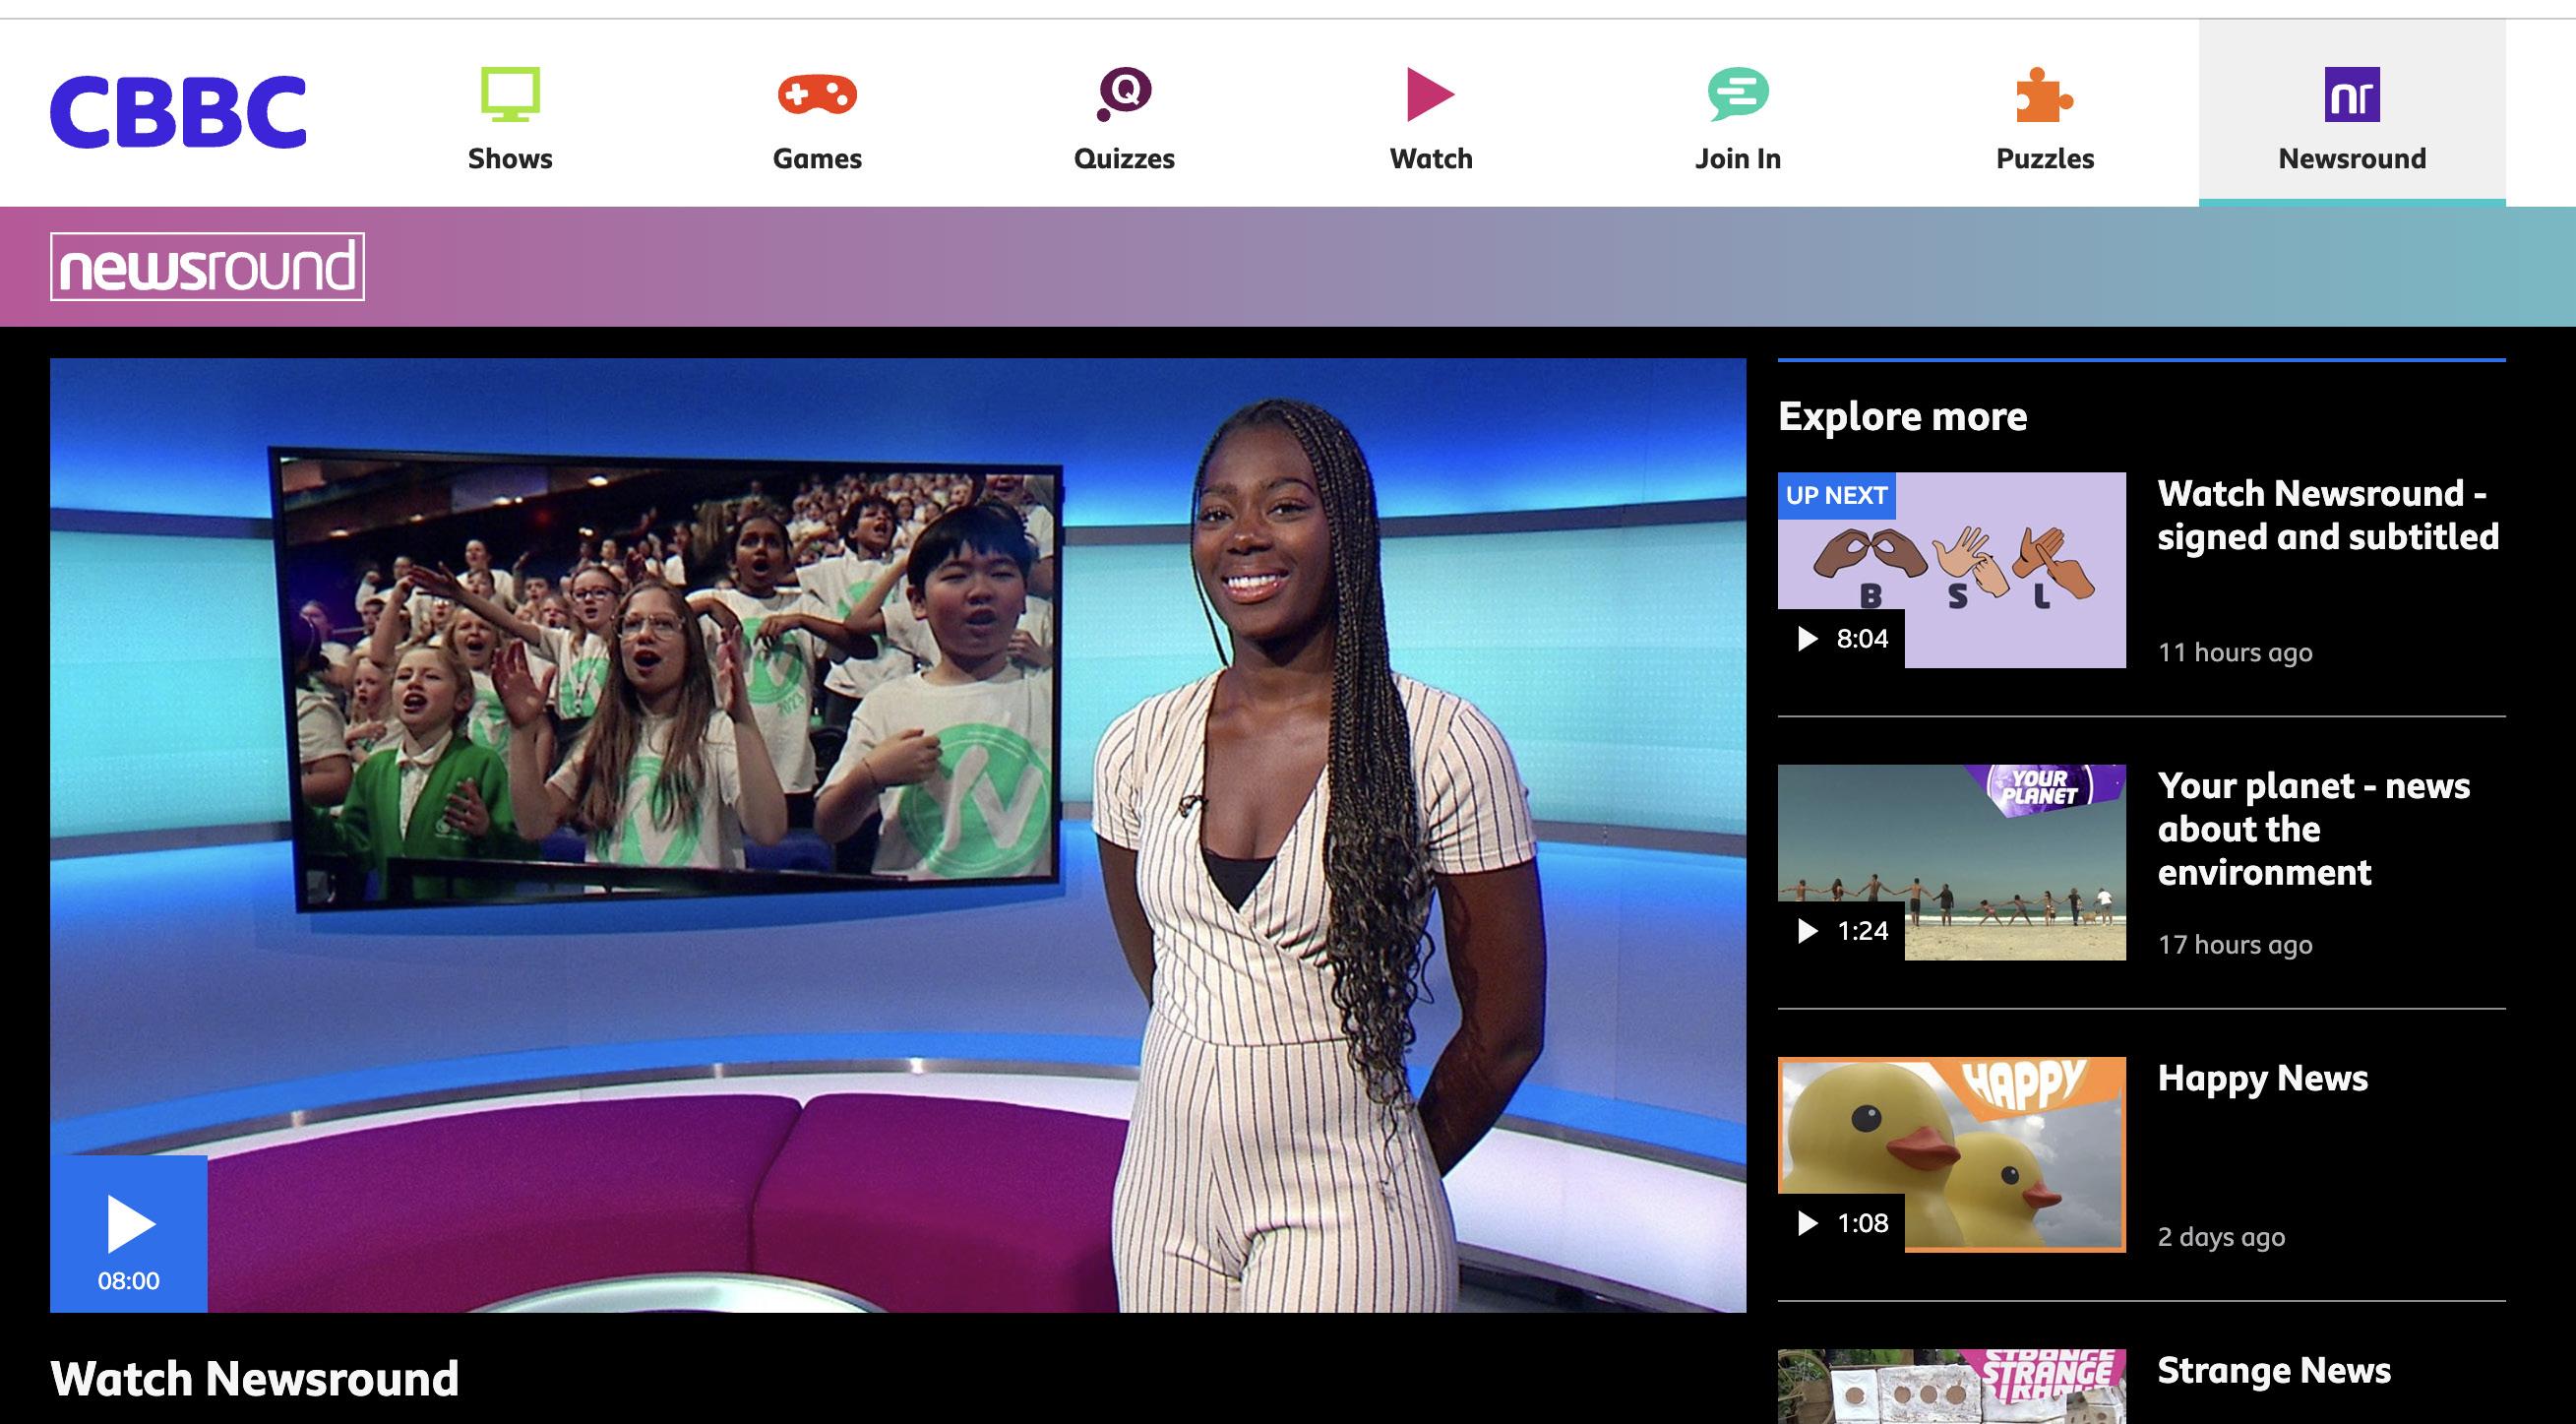Play the main Newsround video

click(x=129, y=1233)
